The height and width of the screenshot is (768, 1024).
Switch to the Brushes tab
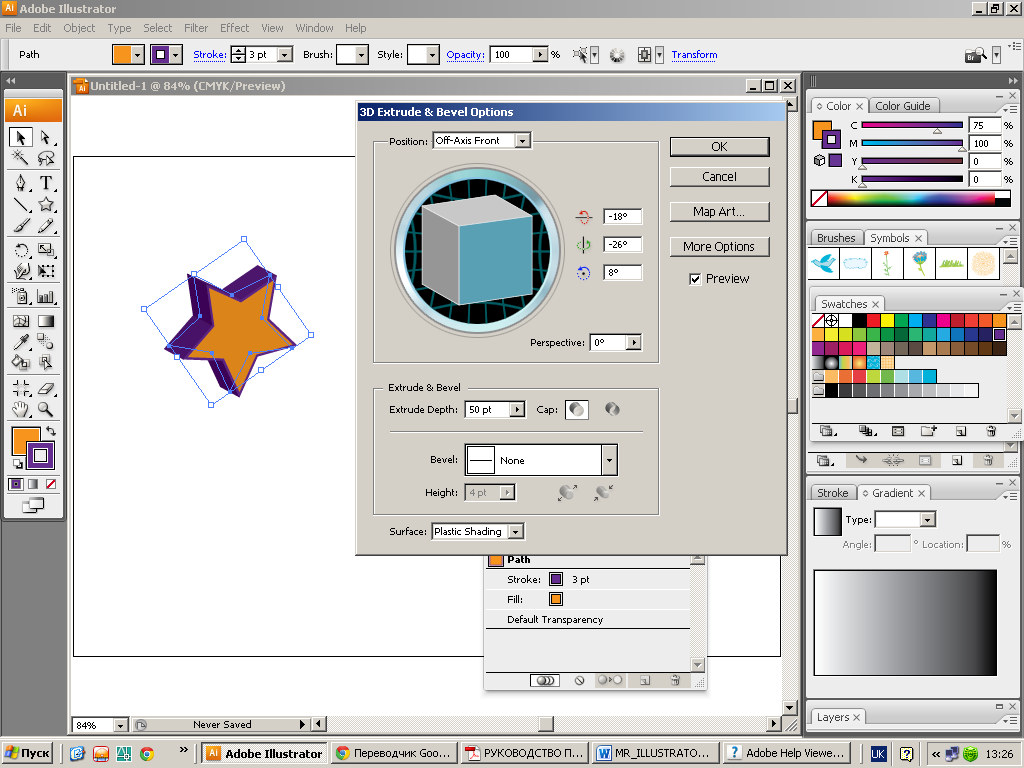[x=836, y=238]
